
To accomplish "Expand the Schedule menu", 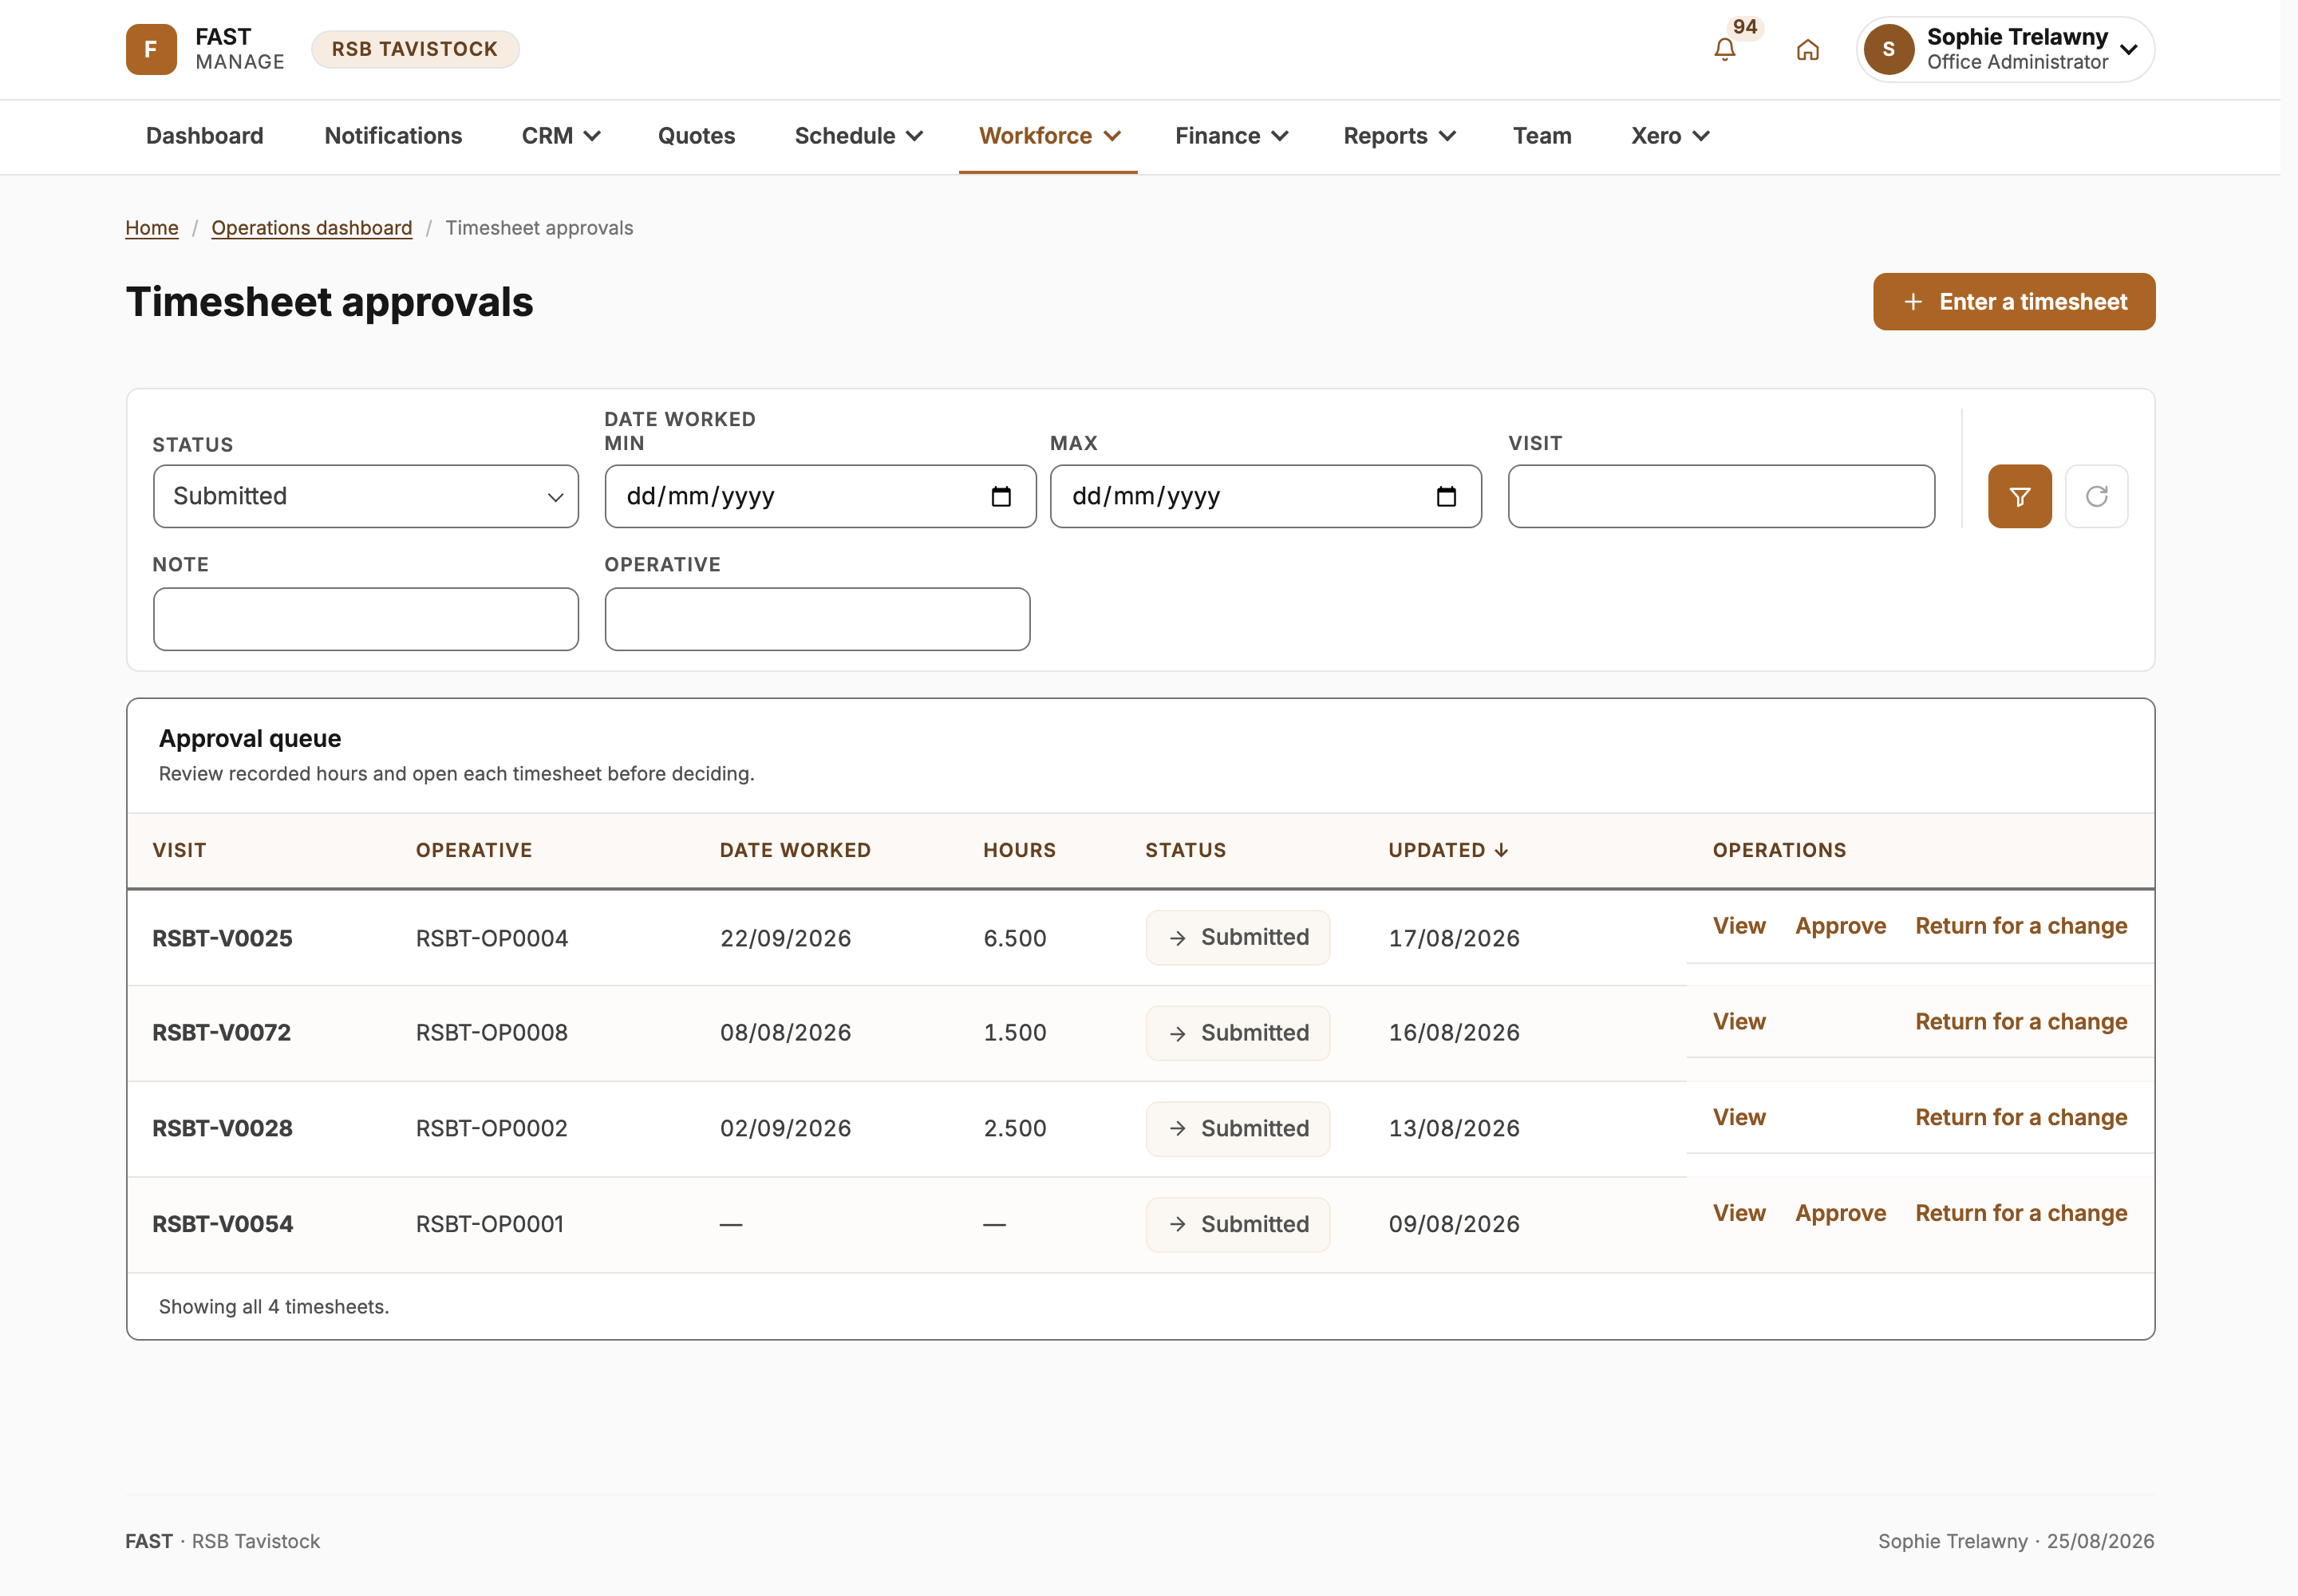I will pyautogui.click(x=859, y=136).
